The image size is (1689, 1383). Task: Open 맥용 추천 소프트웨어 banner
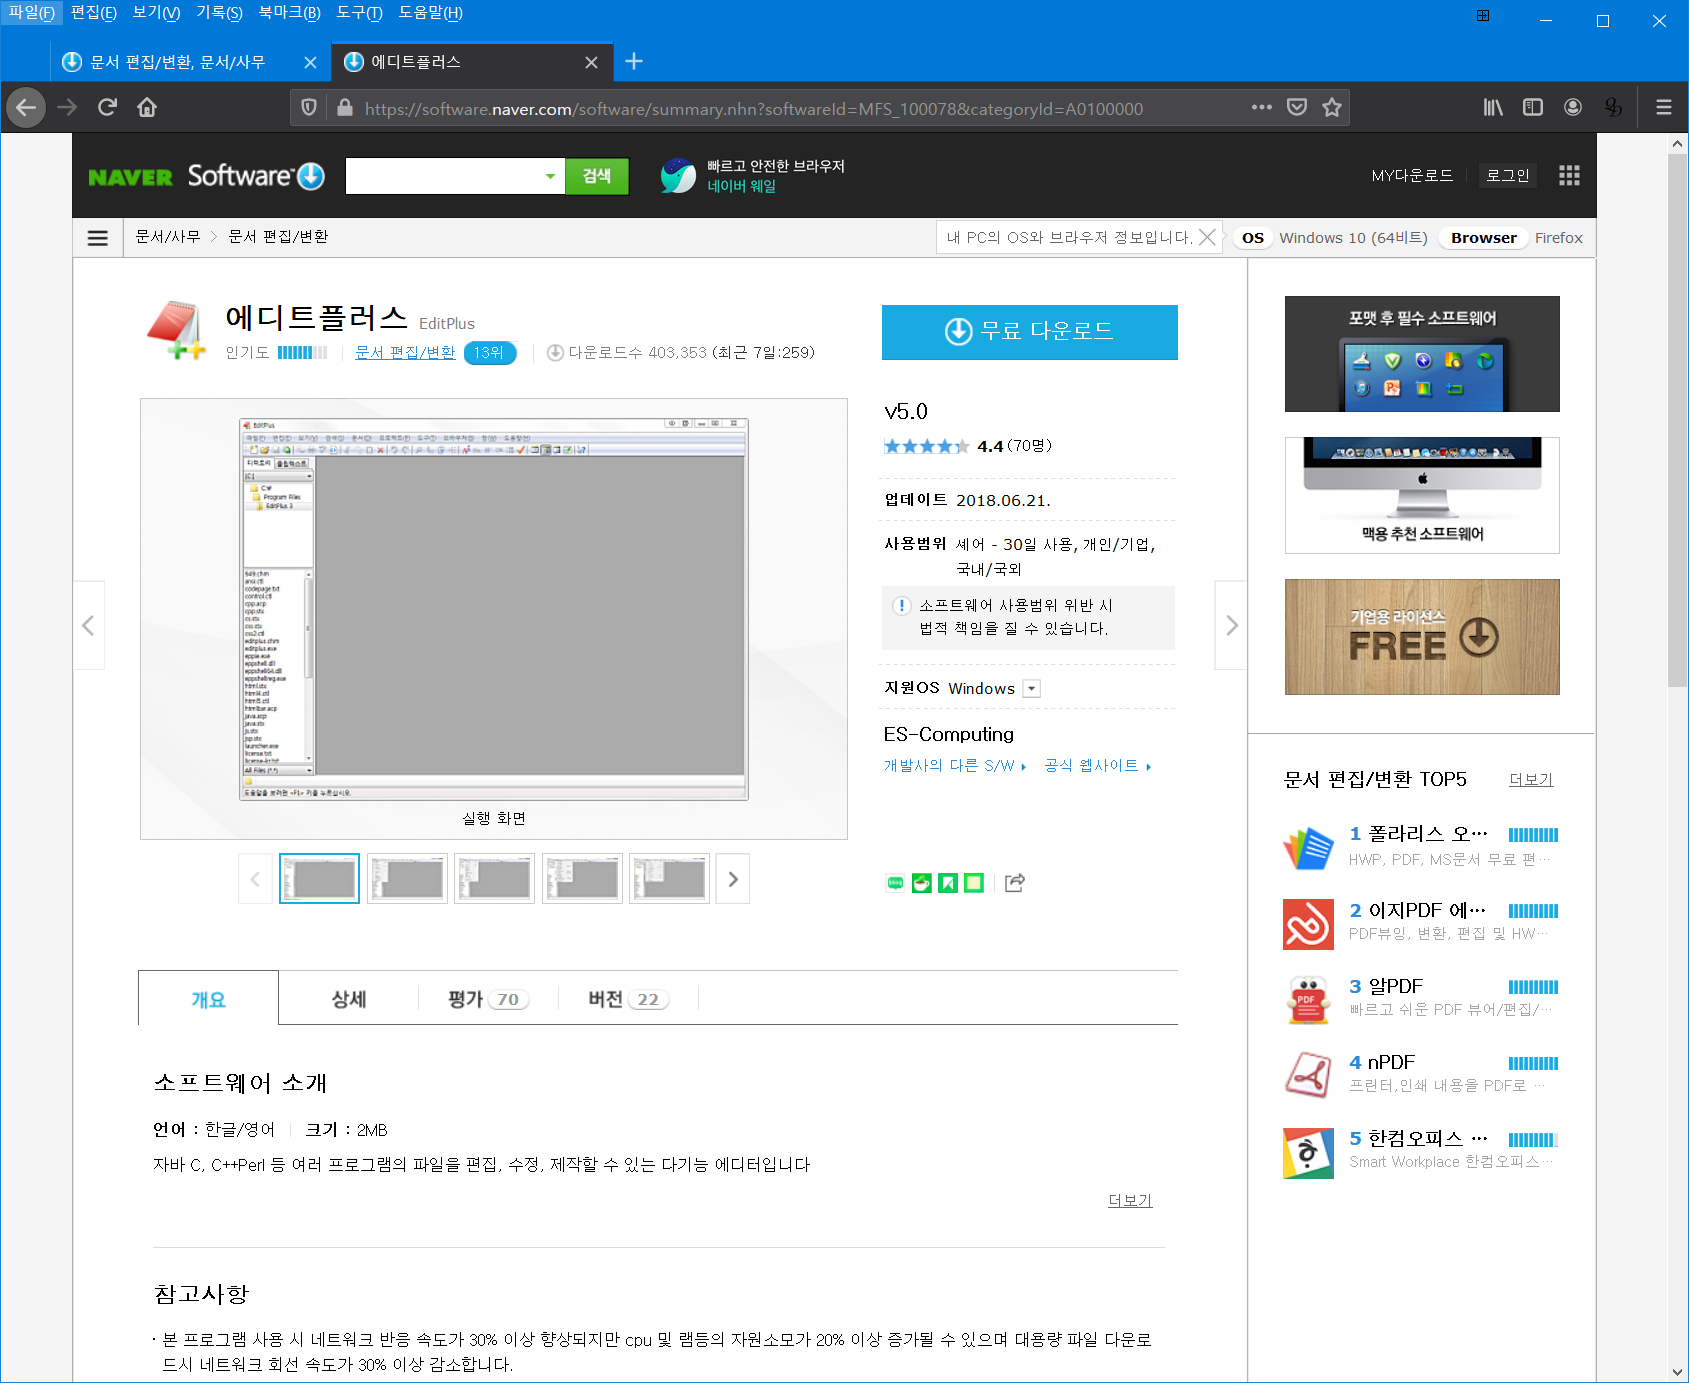coord(1422,495)
